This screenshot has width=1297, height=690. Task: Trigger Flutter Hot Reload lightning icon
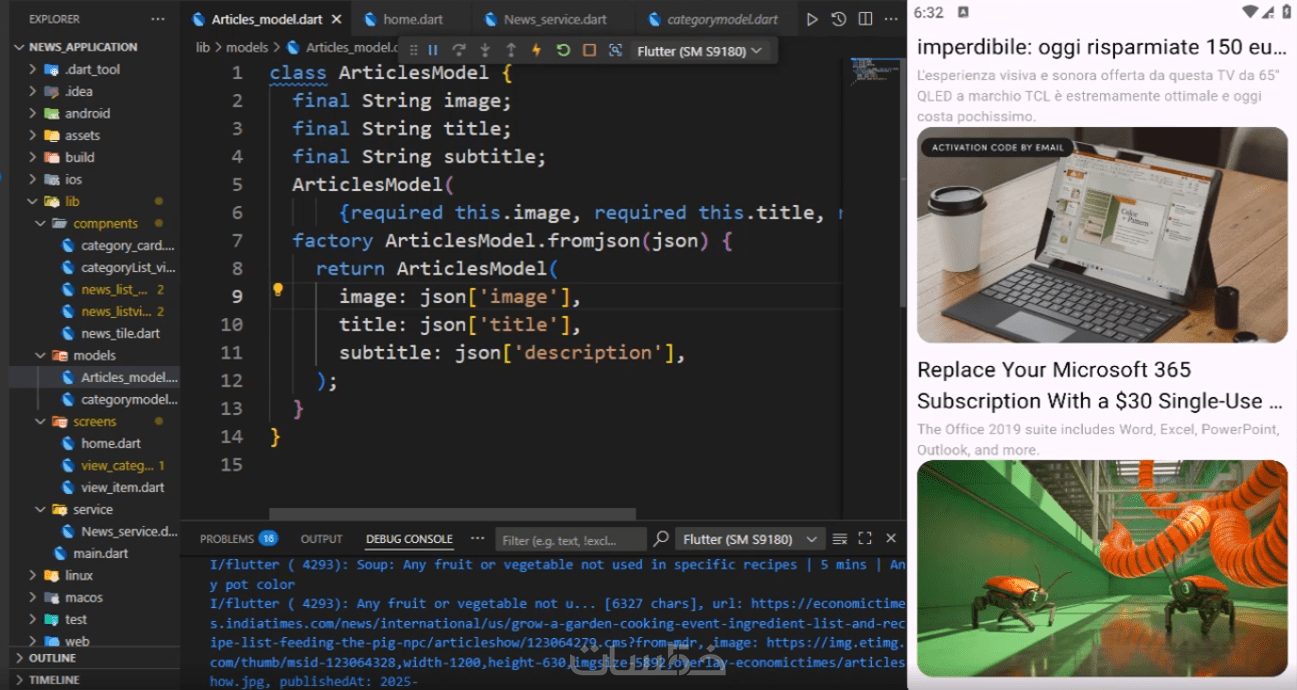(x=536, y=50)
